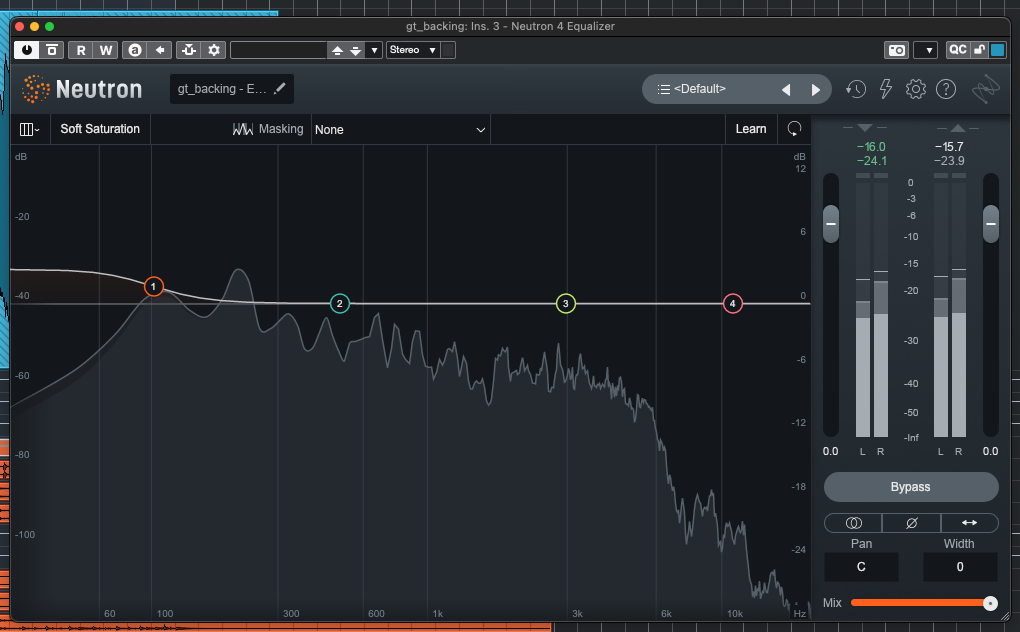The height and width of the screenshot is (632, 1020).
Task: Click the Mix slider knob
Action: 990,603
